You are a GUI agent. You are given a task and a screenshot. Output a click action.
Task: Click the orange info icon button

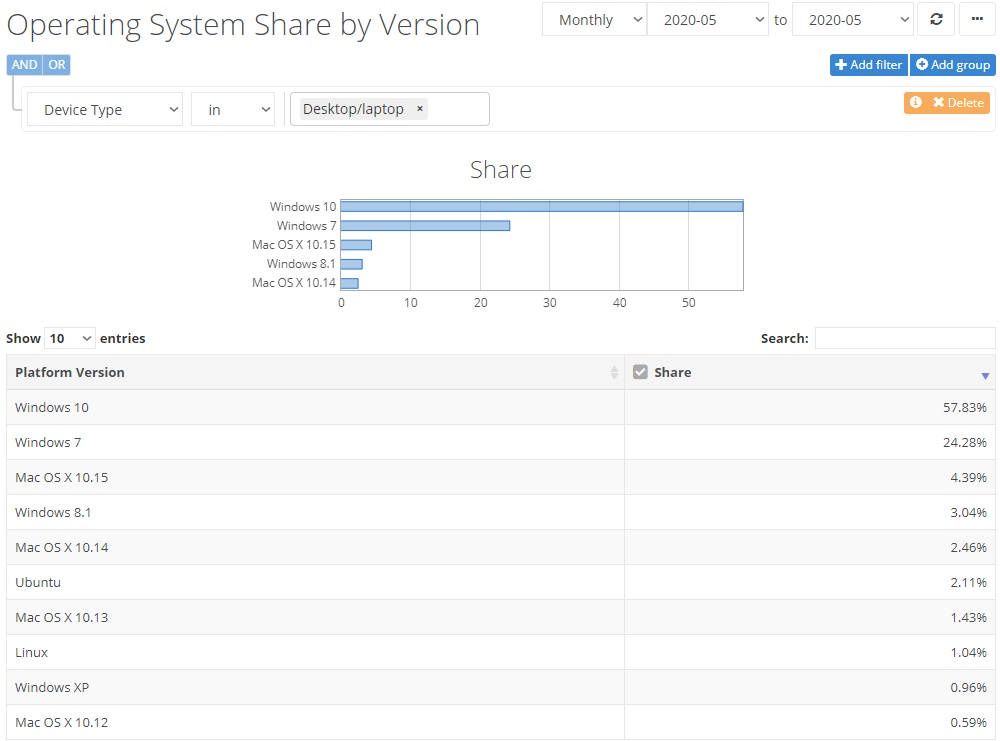pos(915,102)
